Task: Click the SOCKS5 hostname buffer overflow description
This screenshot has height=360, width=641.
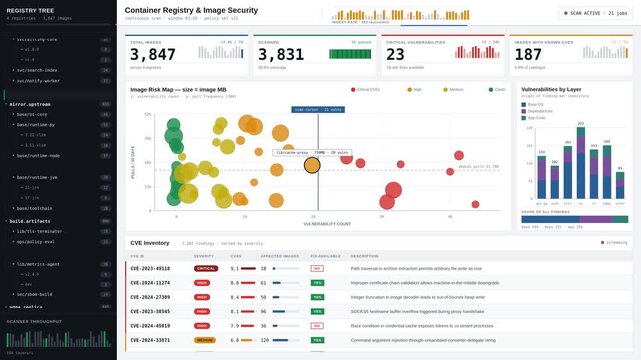Action: coord(417,311)
